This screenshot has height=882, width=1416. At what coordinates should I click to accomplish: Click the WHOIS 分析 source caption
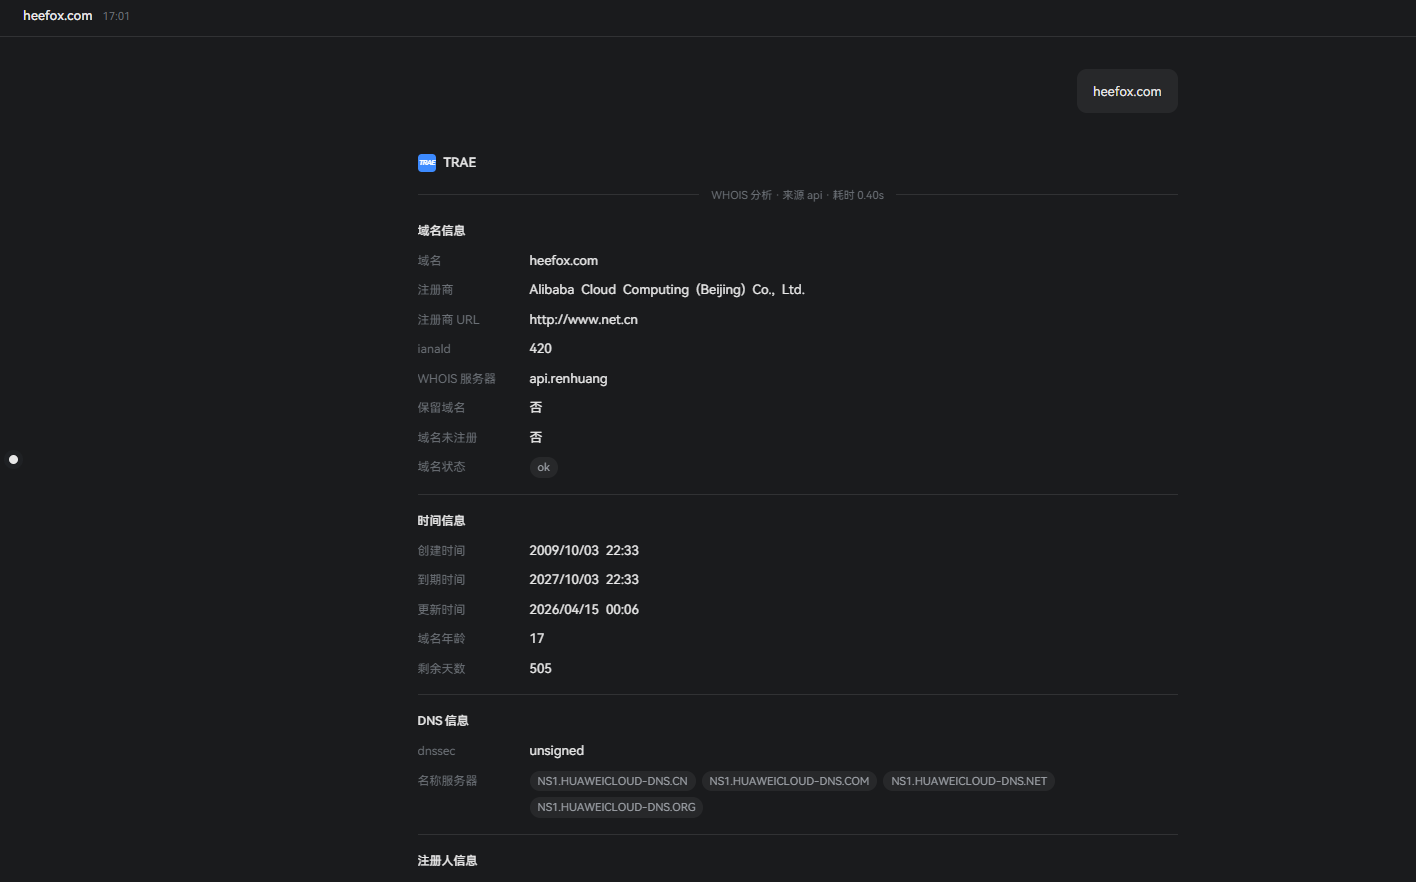click(797, 195)
